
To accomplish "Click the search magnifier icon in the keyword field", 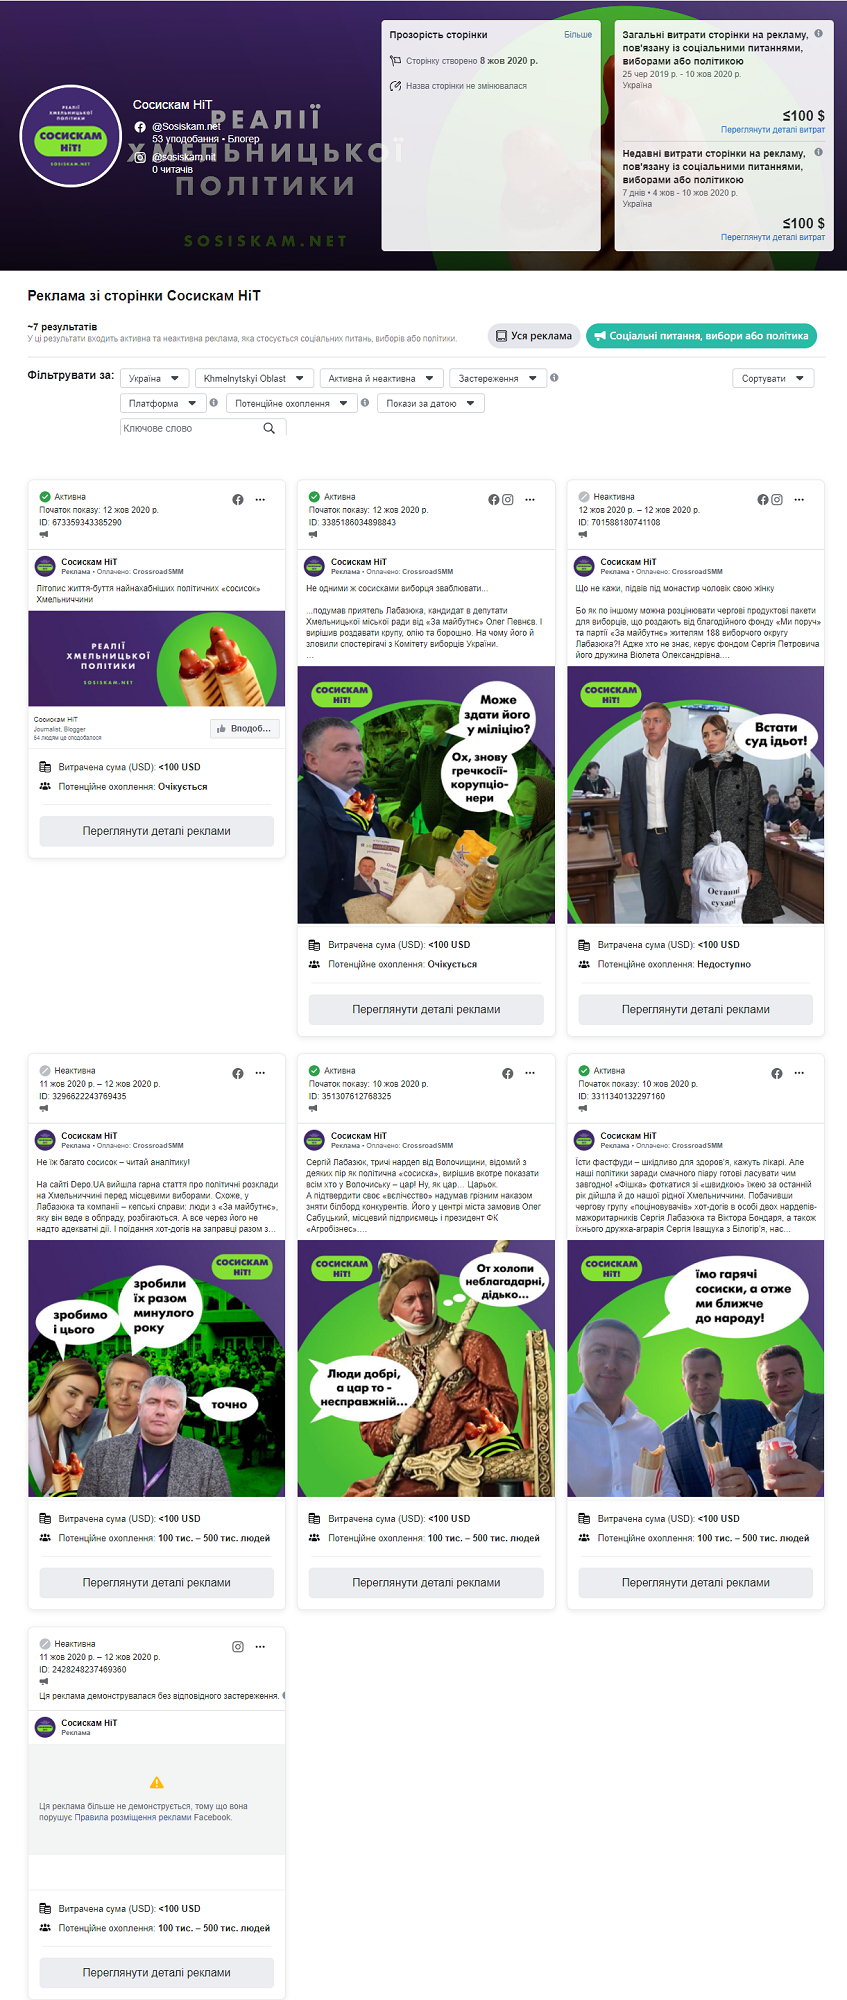I will coord(269,428).
